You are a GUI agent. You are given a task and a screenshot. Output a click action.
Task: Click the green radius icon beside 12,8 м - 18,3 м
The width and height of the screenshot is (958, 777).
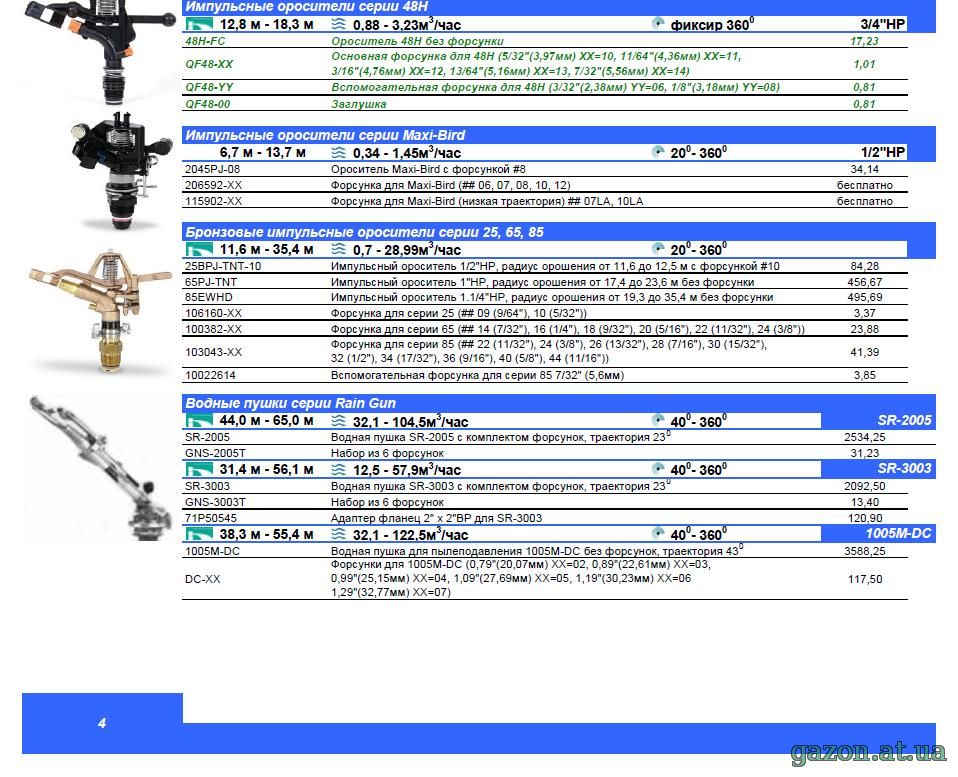199,24
